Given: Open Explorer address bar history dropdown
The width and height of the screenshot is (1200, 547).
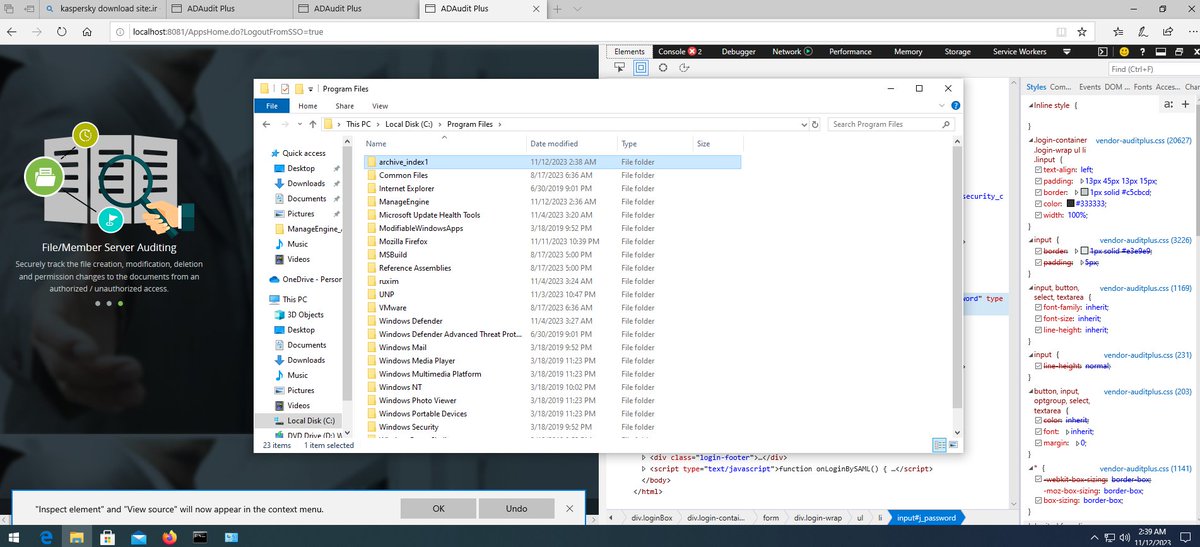Looking at the screenshot, I should click(802, 124).
